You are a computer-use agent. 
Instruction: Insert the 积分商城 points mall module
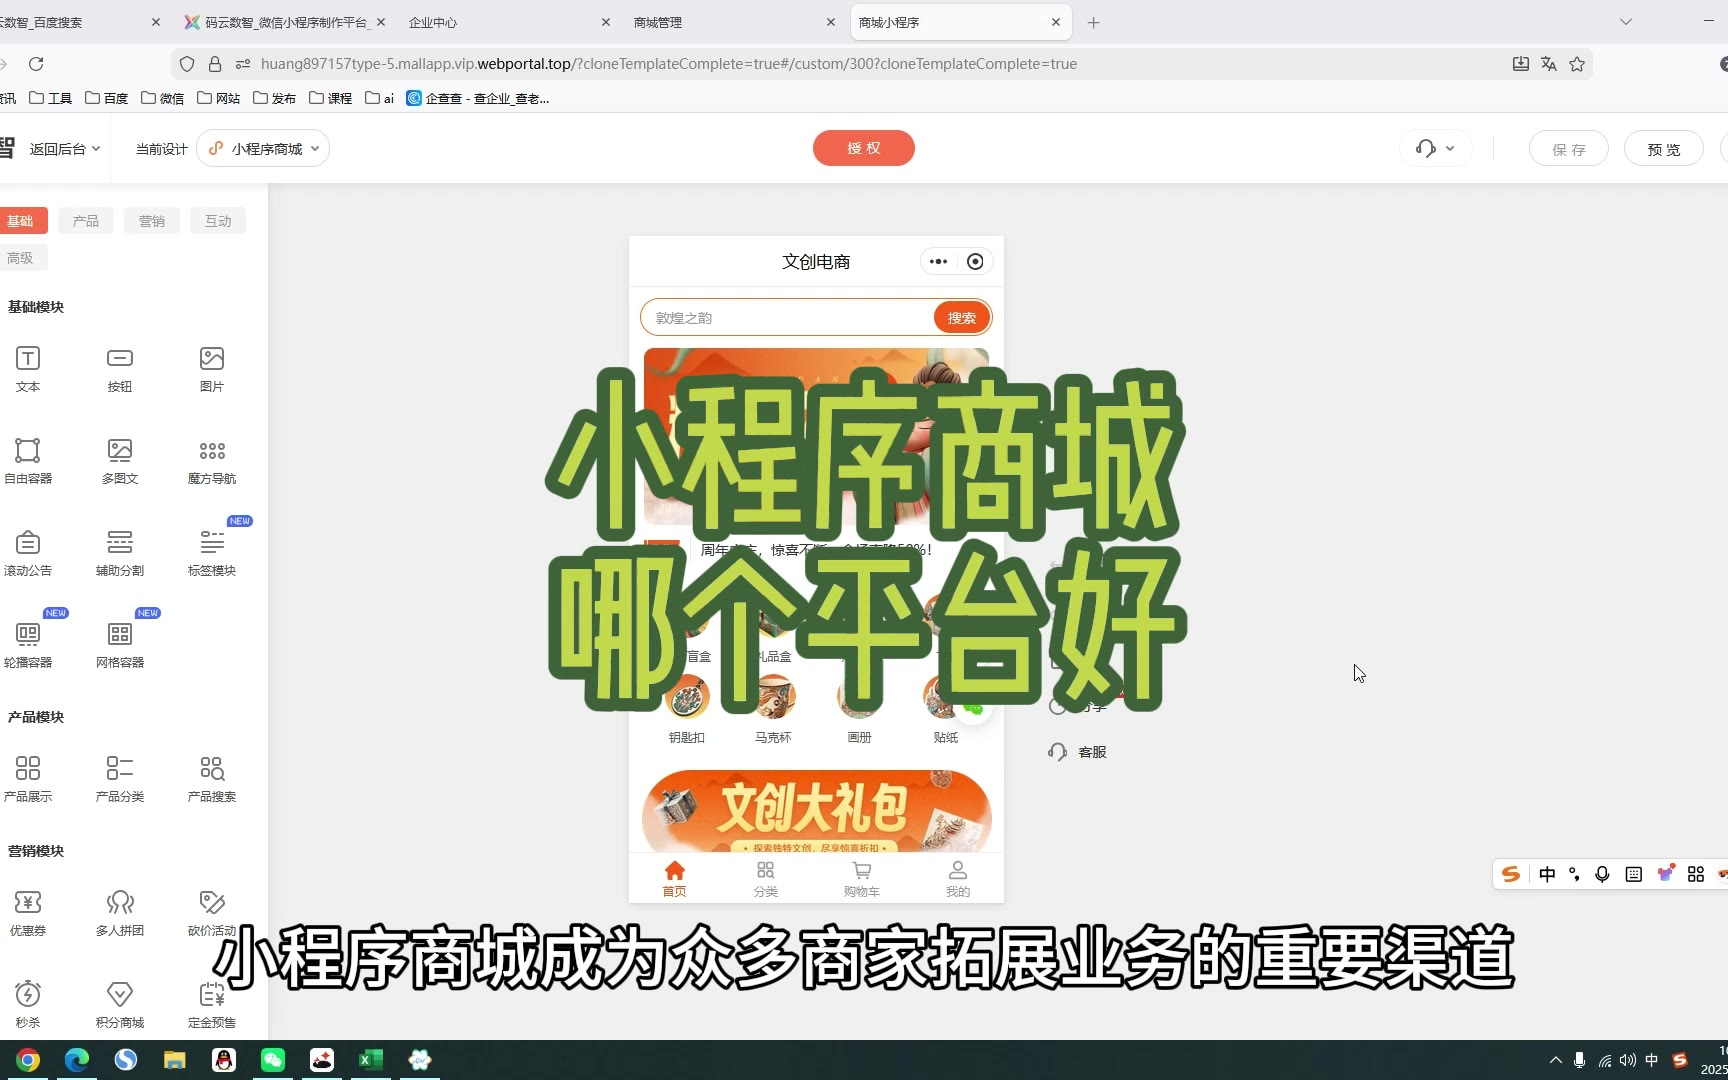120,1005
